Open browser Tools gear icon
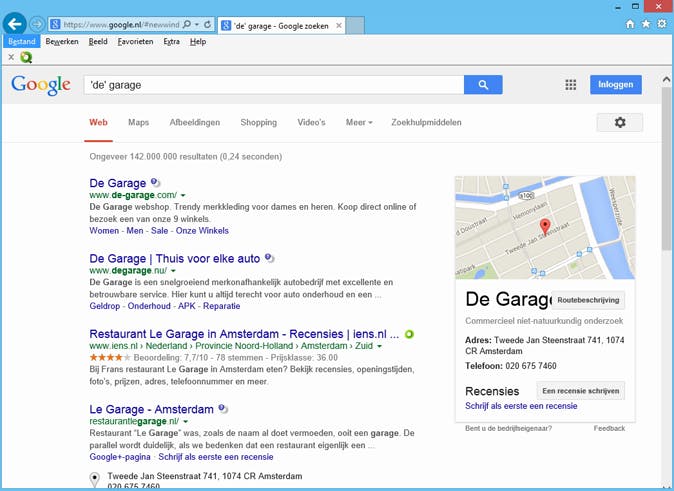The height and width of the screenshot is (491, 674). click(x=662, y=24)
